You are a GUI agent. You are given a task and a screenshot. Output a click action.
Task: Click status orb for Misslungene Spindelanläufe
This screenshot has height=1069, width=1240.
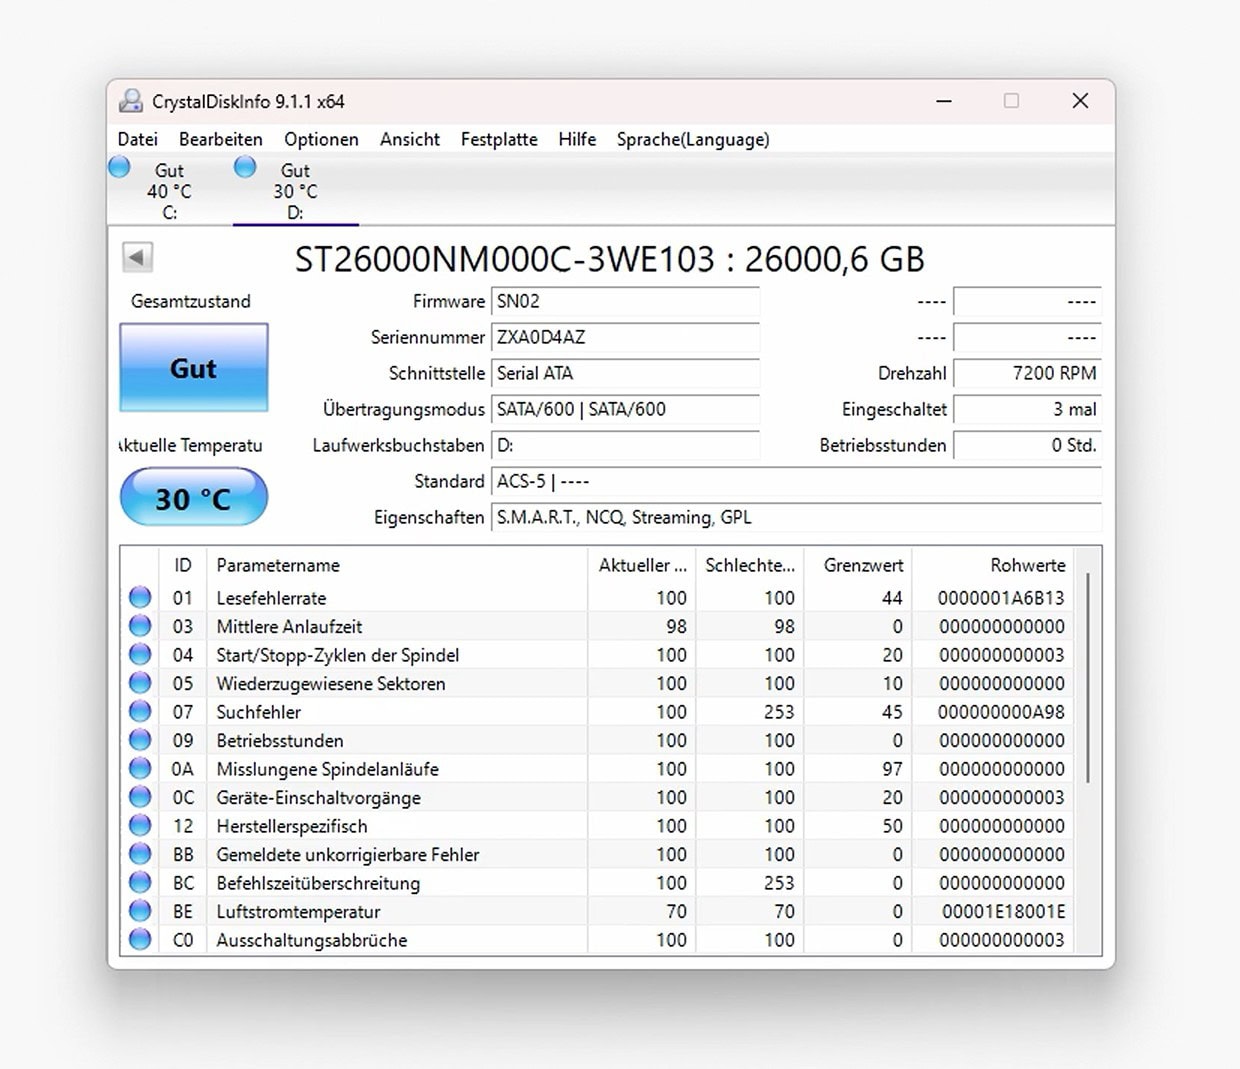(x=140, y=769)
